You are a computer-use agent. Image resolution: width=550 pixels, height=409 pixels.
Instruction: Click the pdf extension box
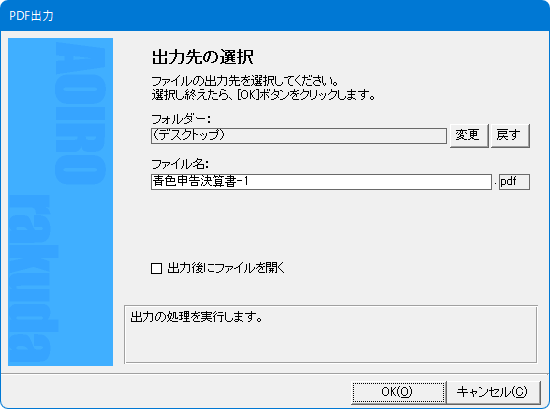click(x=514, y=182)
